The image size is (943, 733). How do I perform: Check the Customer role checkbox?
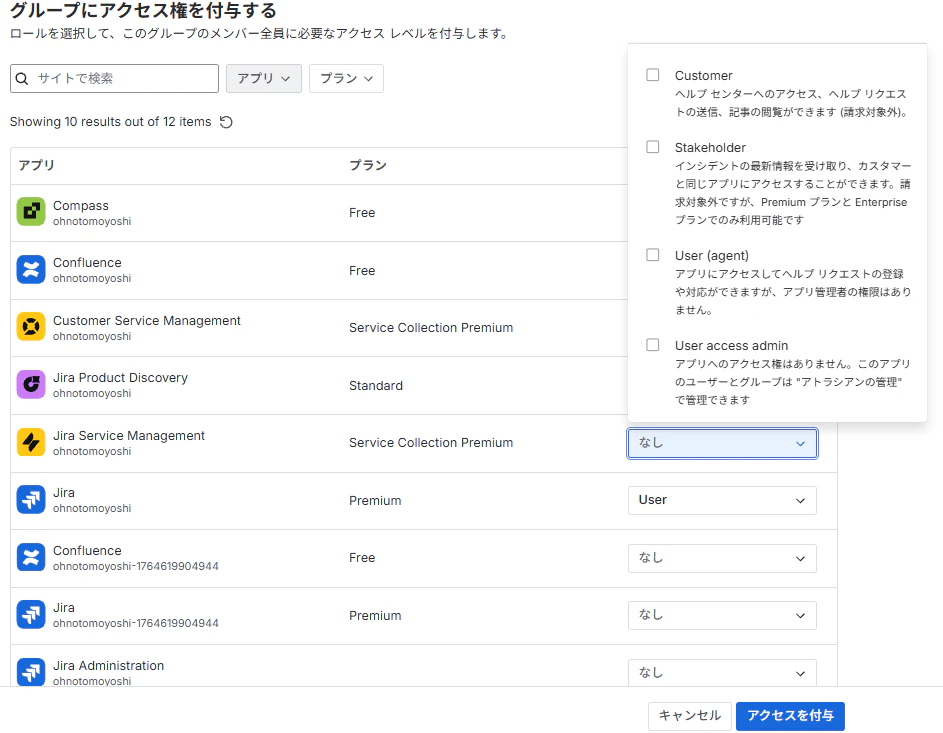coord(653,75)
